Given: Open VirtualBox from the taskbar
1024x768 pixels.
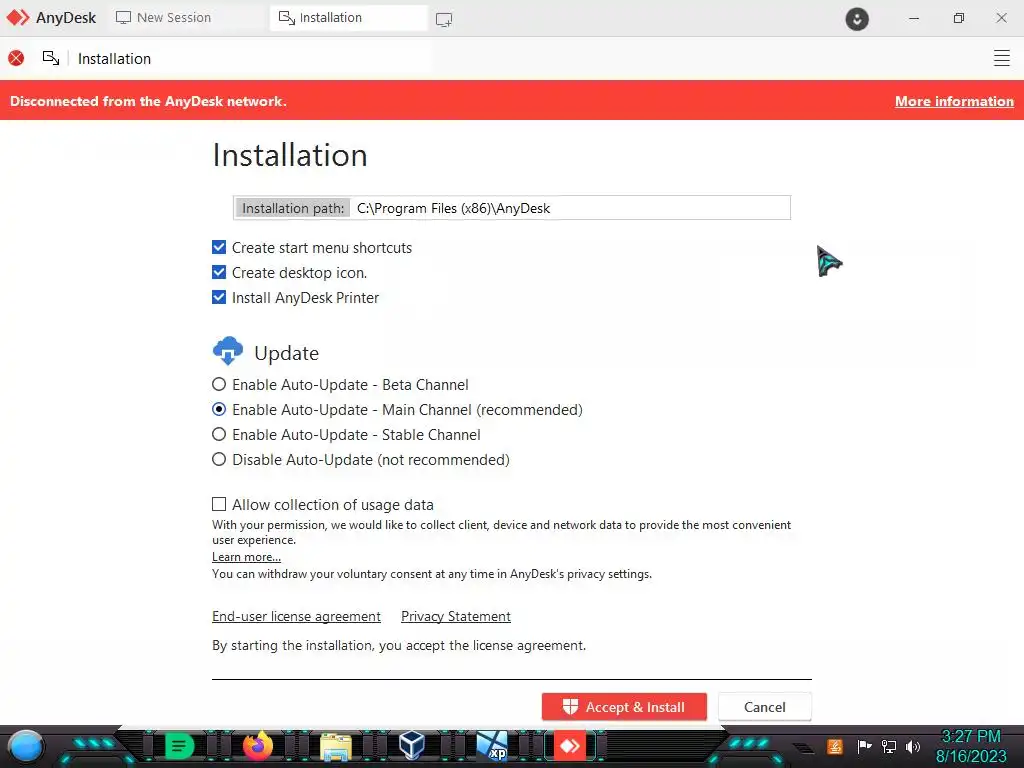Looking at the screenshot, I should [412, 746].
